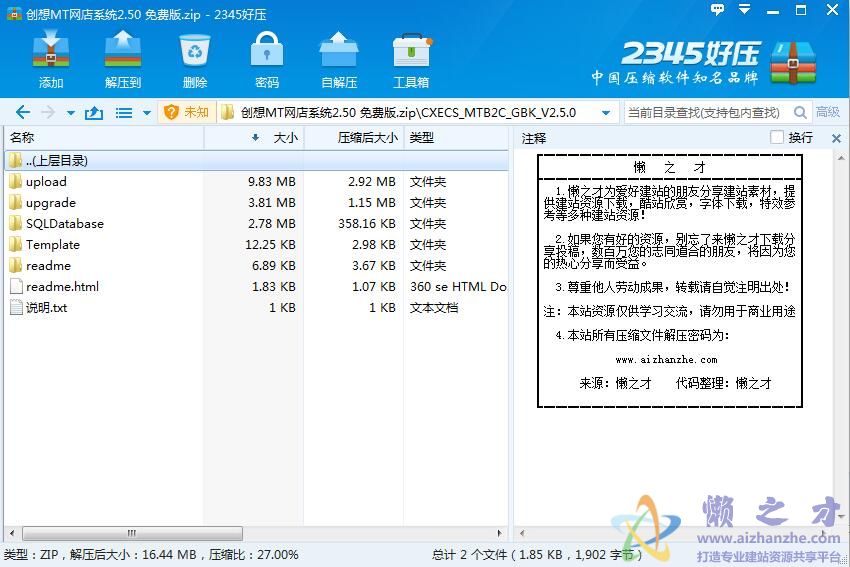Click the 高级 advanced search link
This screenshot has height=567, width=850.
[x=828, y=112]
